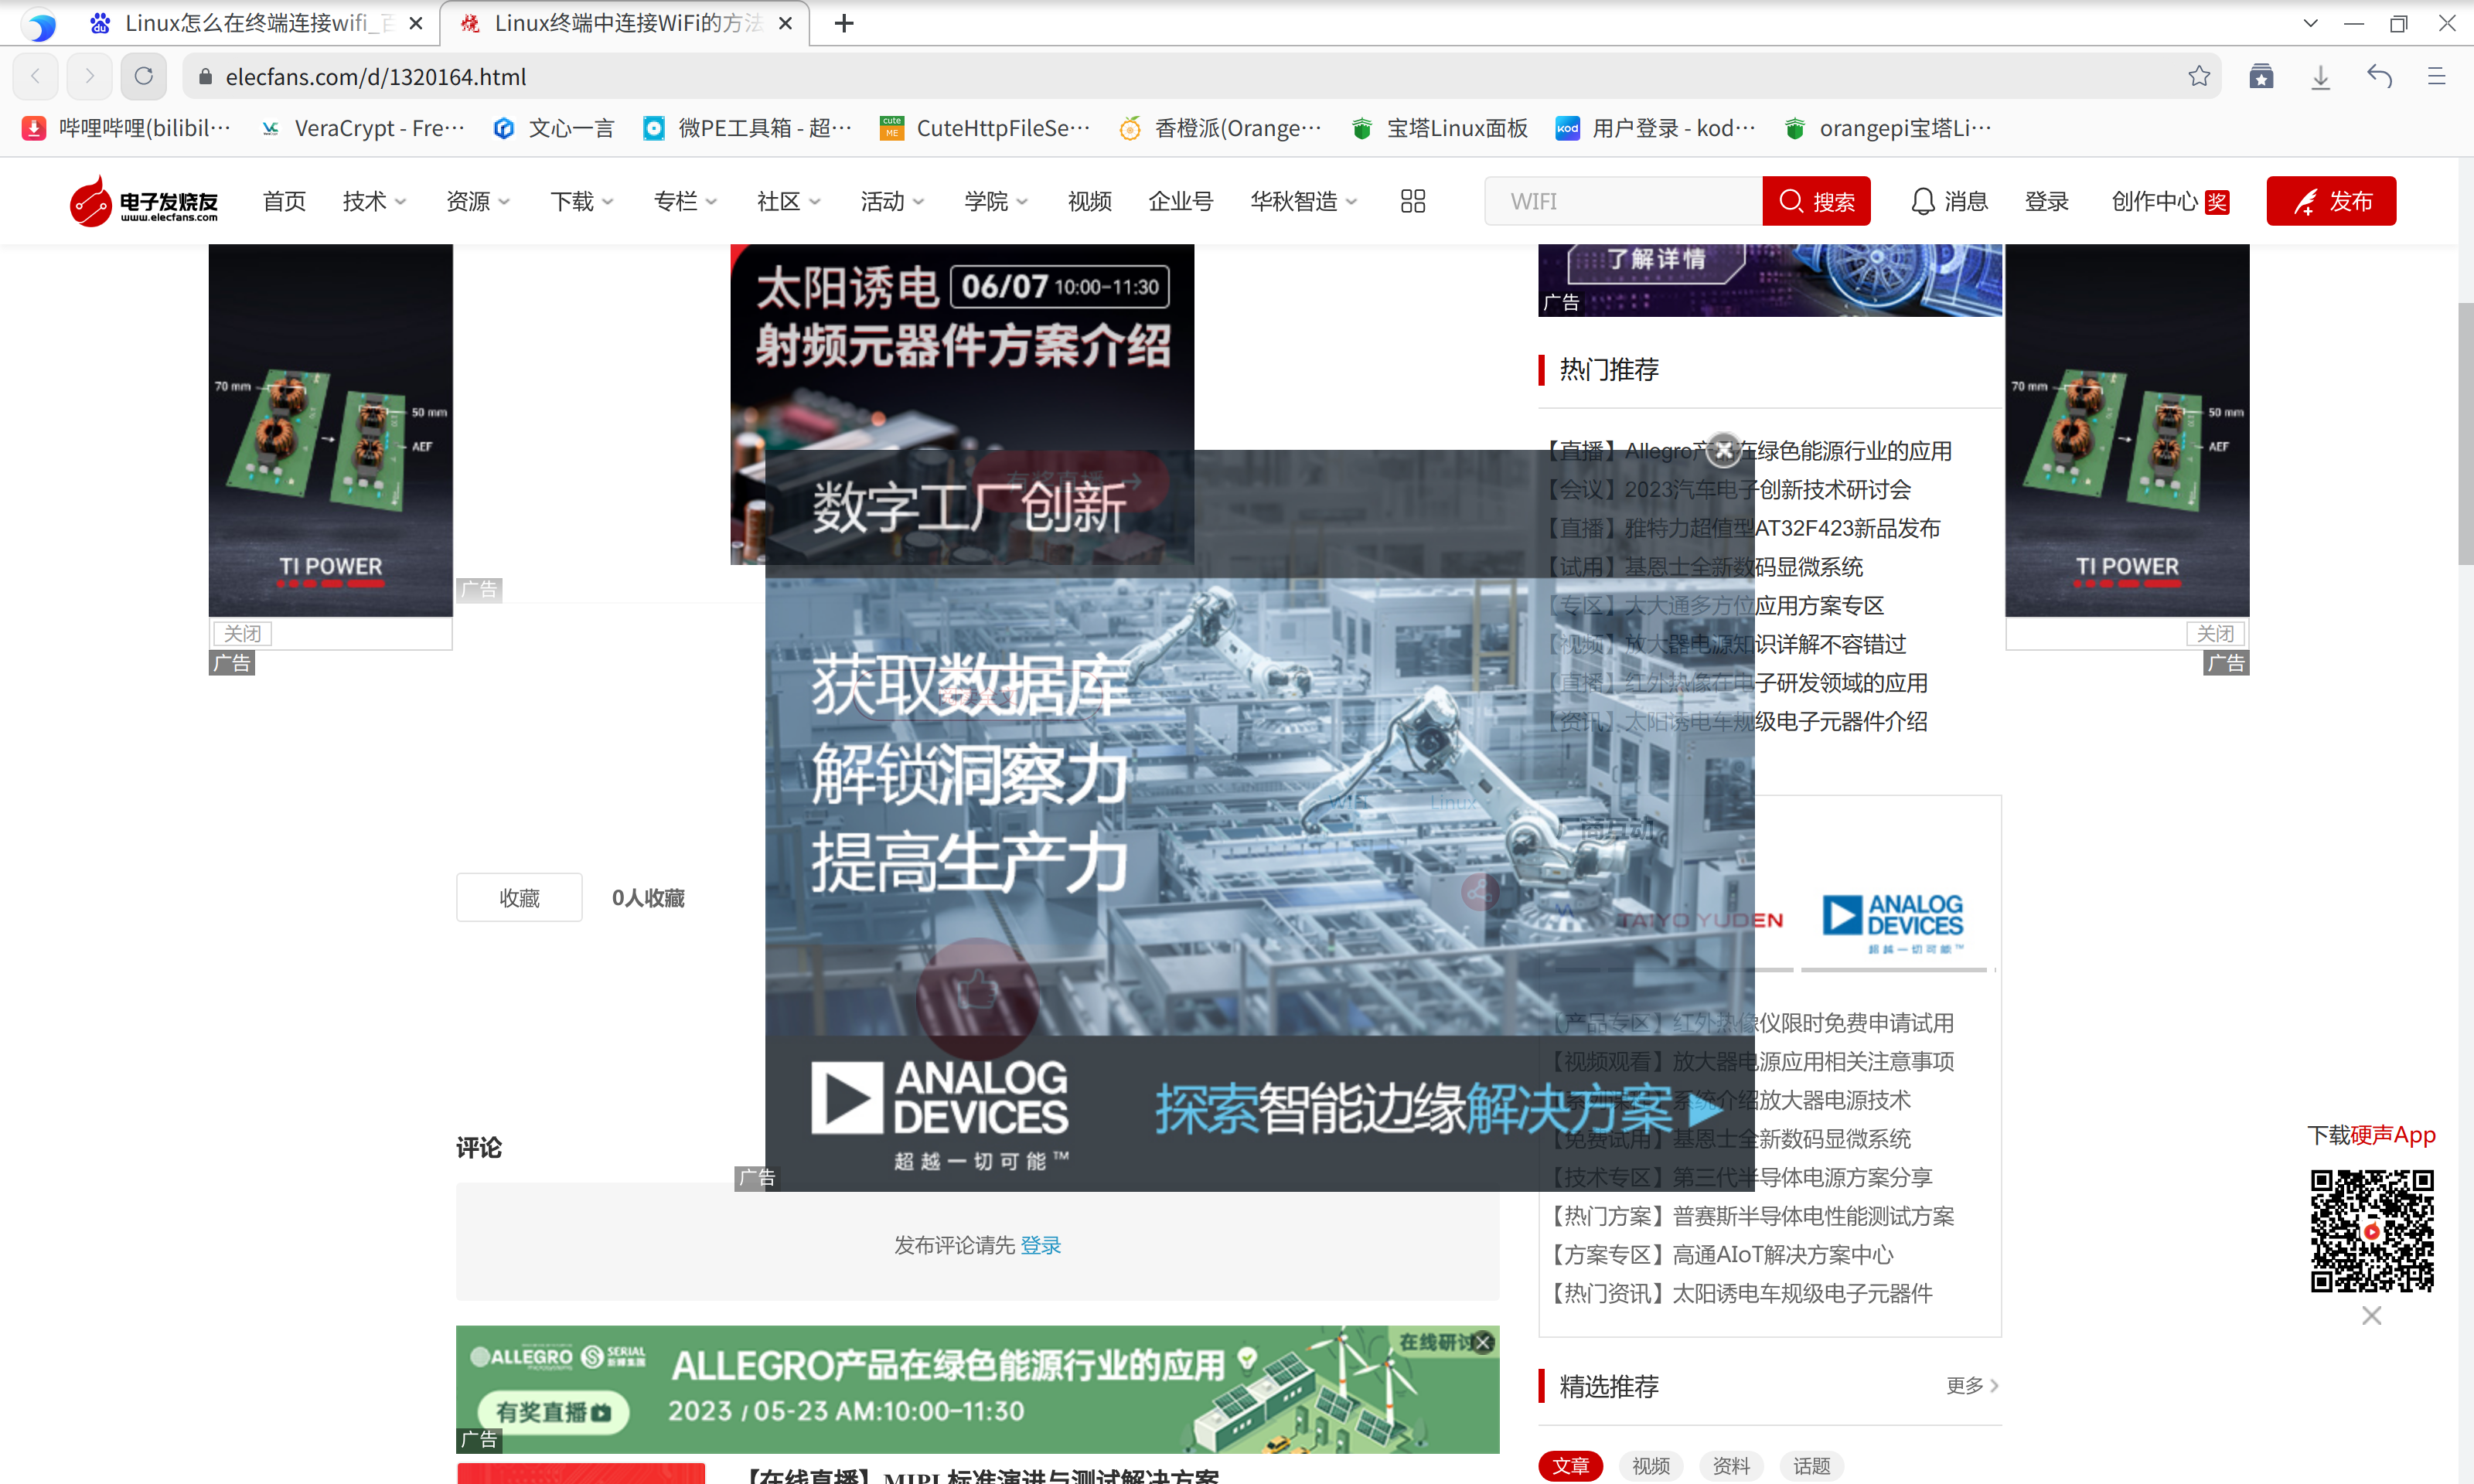Click the 登录 link in comment box
This screenshot has height=1484, width=2474.
1040,1245
